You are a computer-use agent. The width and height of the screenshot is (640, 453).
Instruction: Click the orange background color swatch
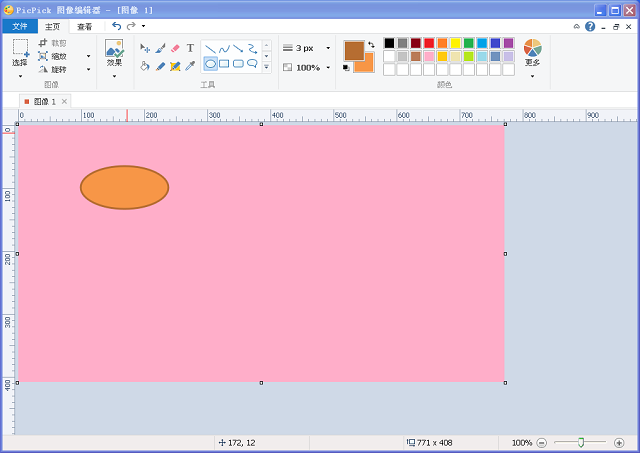367,65
